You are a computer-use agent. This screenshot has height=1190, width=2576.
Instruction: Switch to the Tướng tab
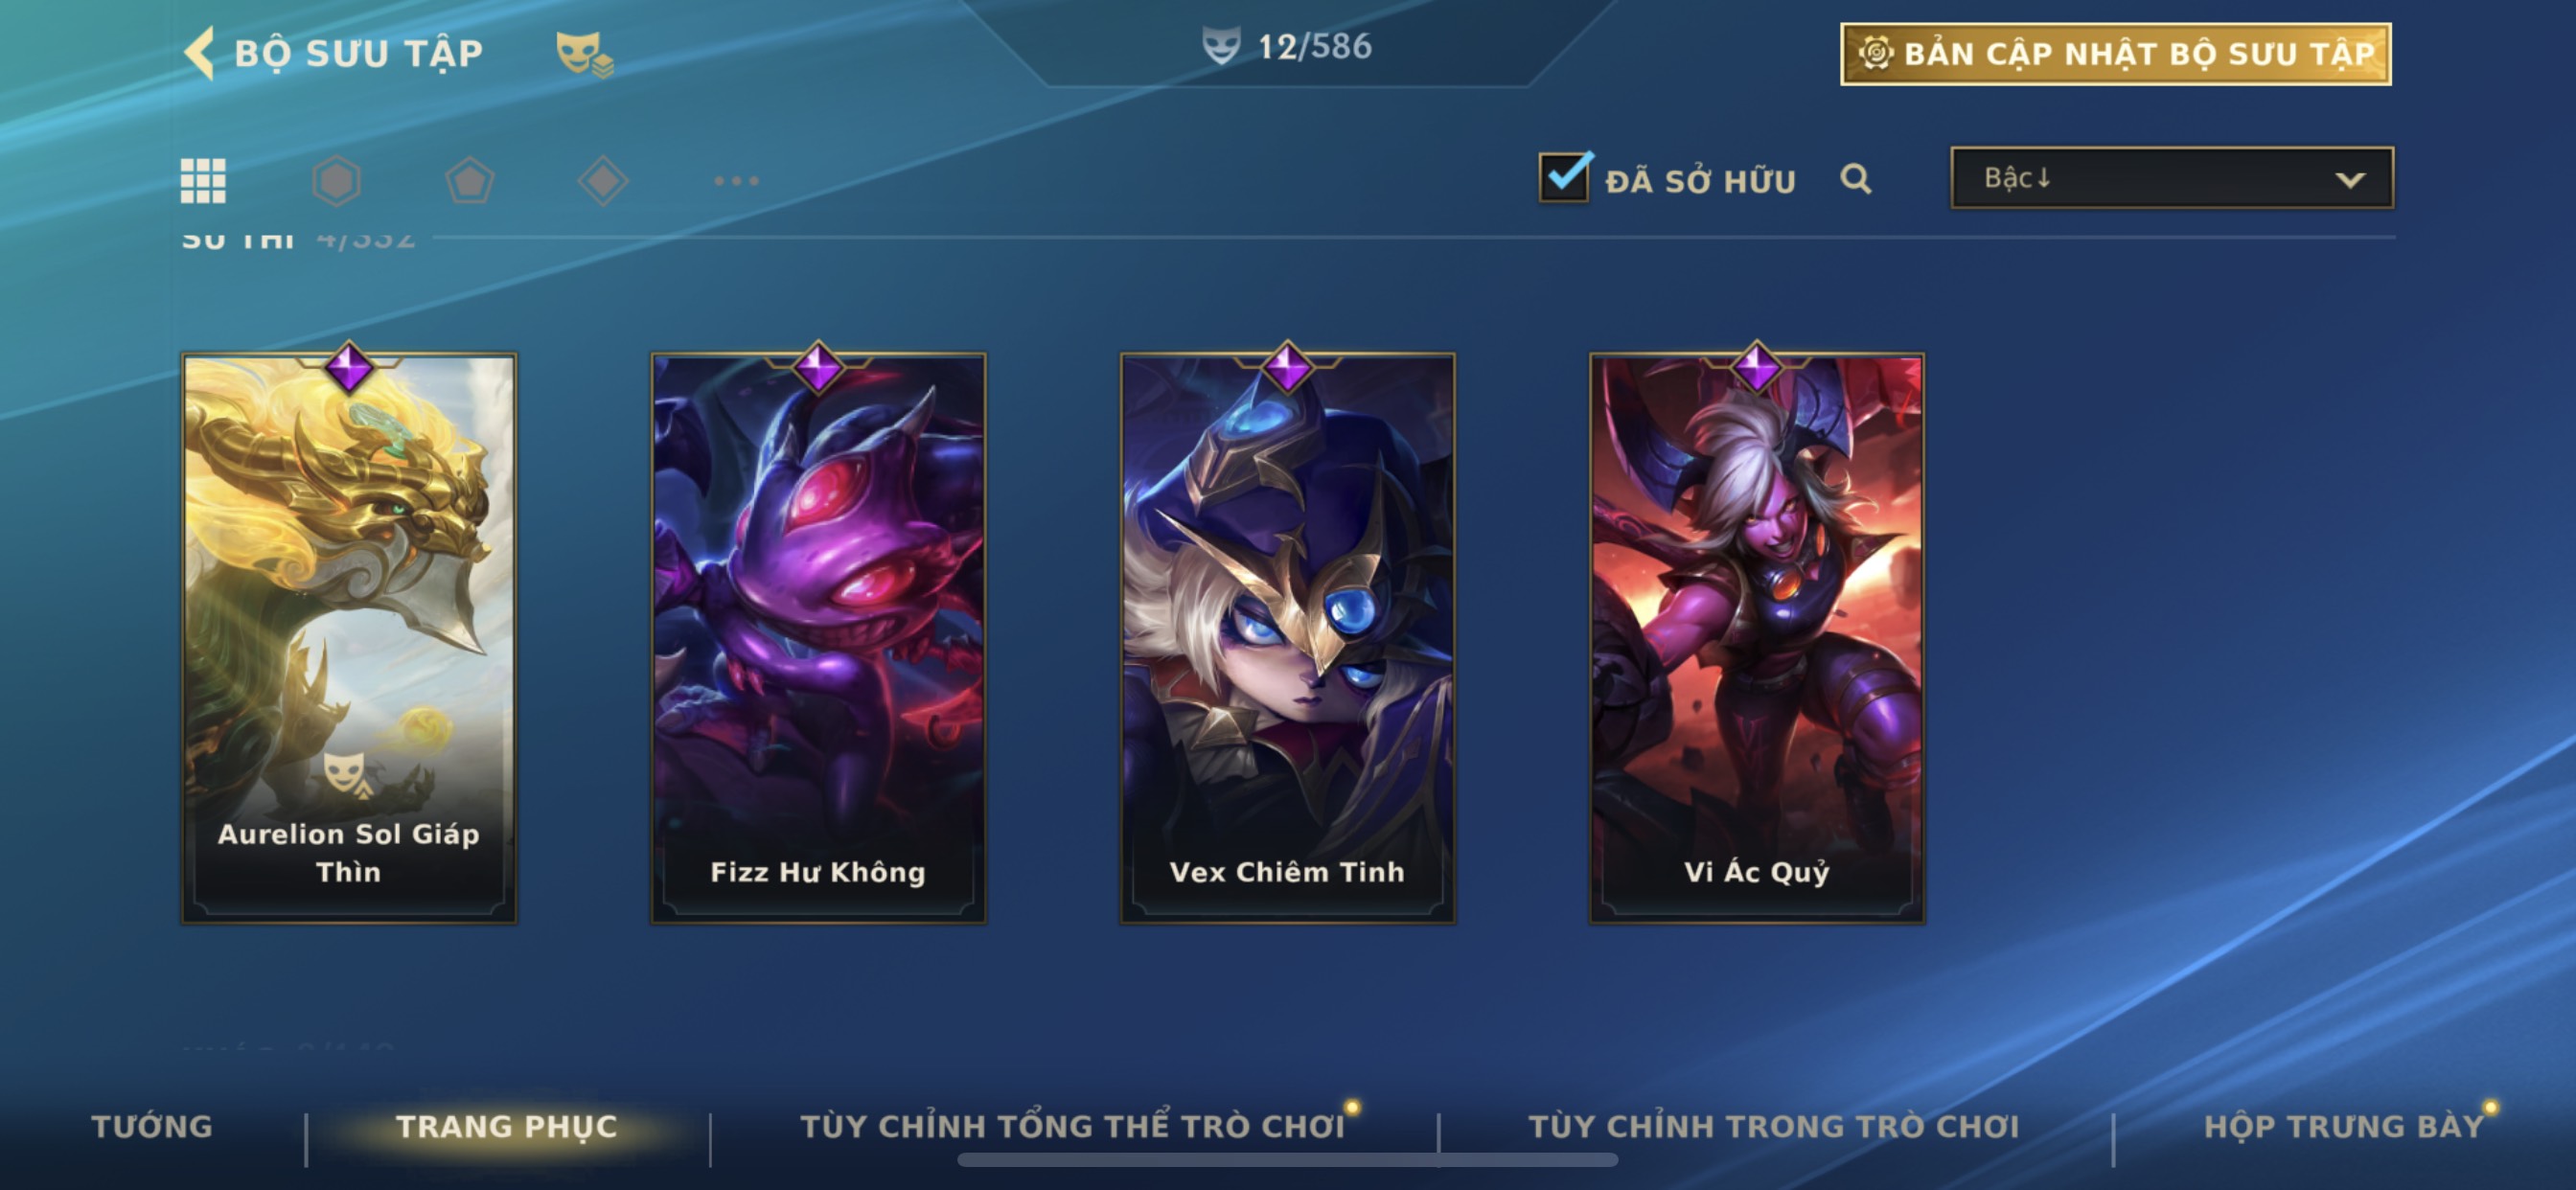point(152,1126)
